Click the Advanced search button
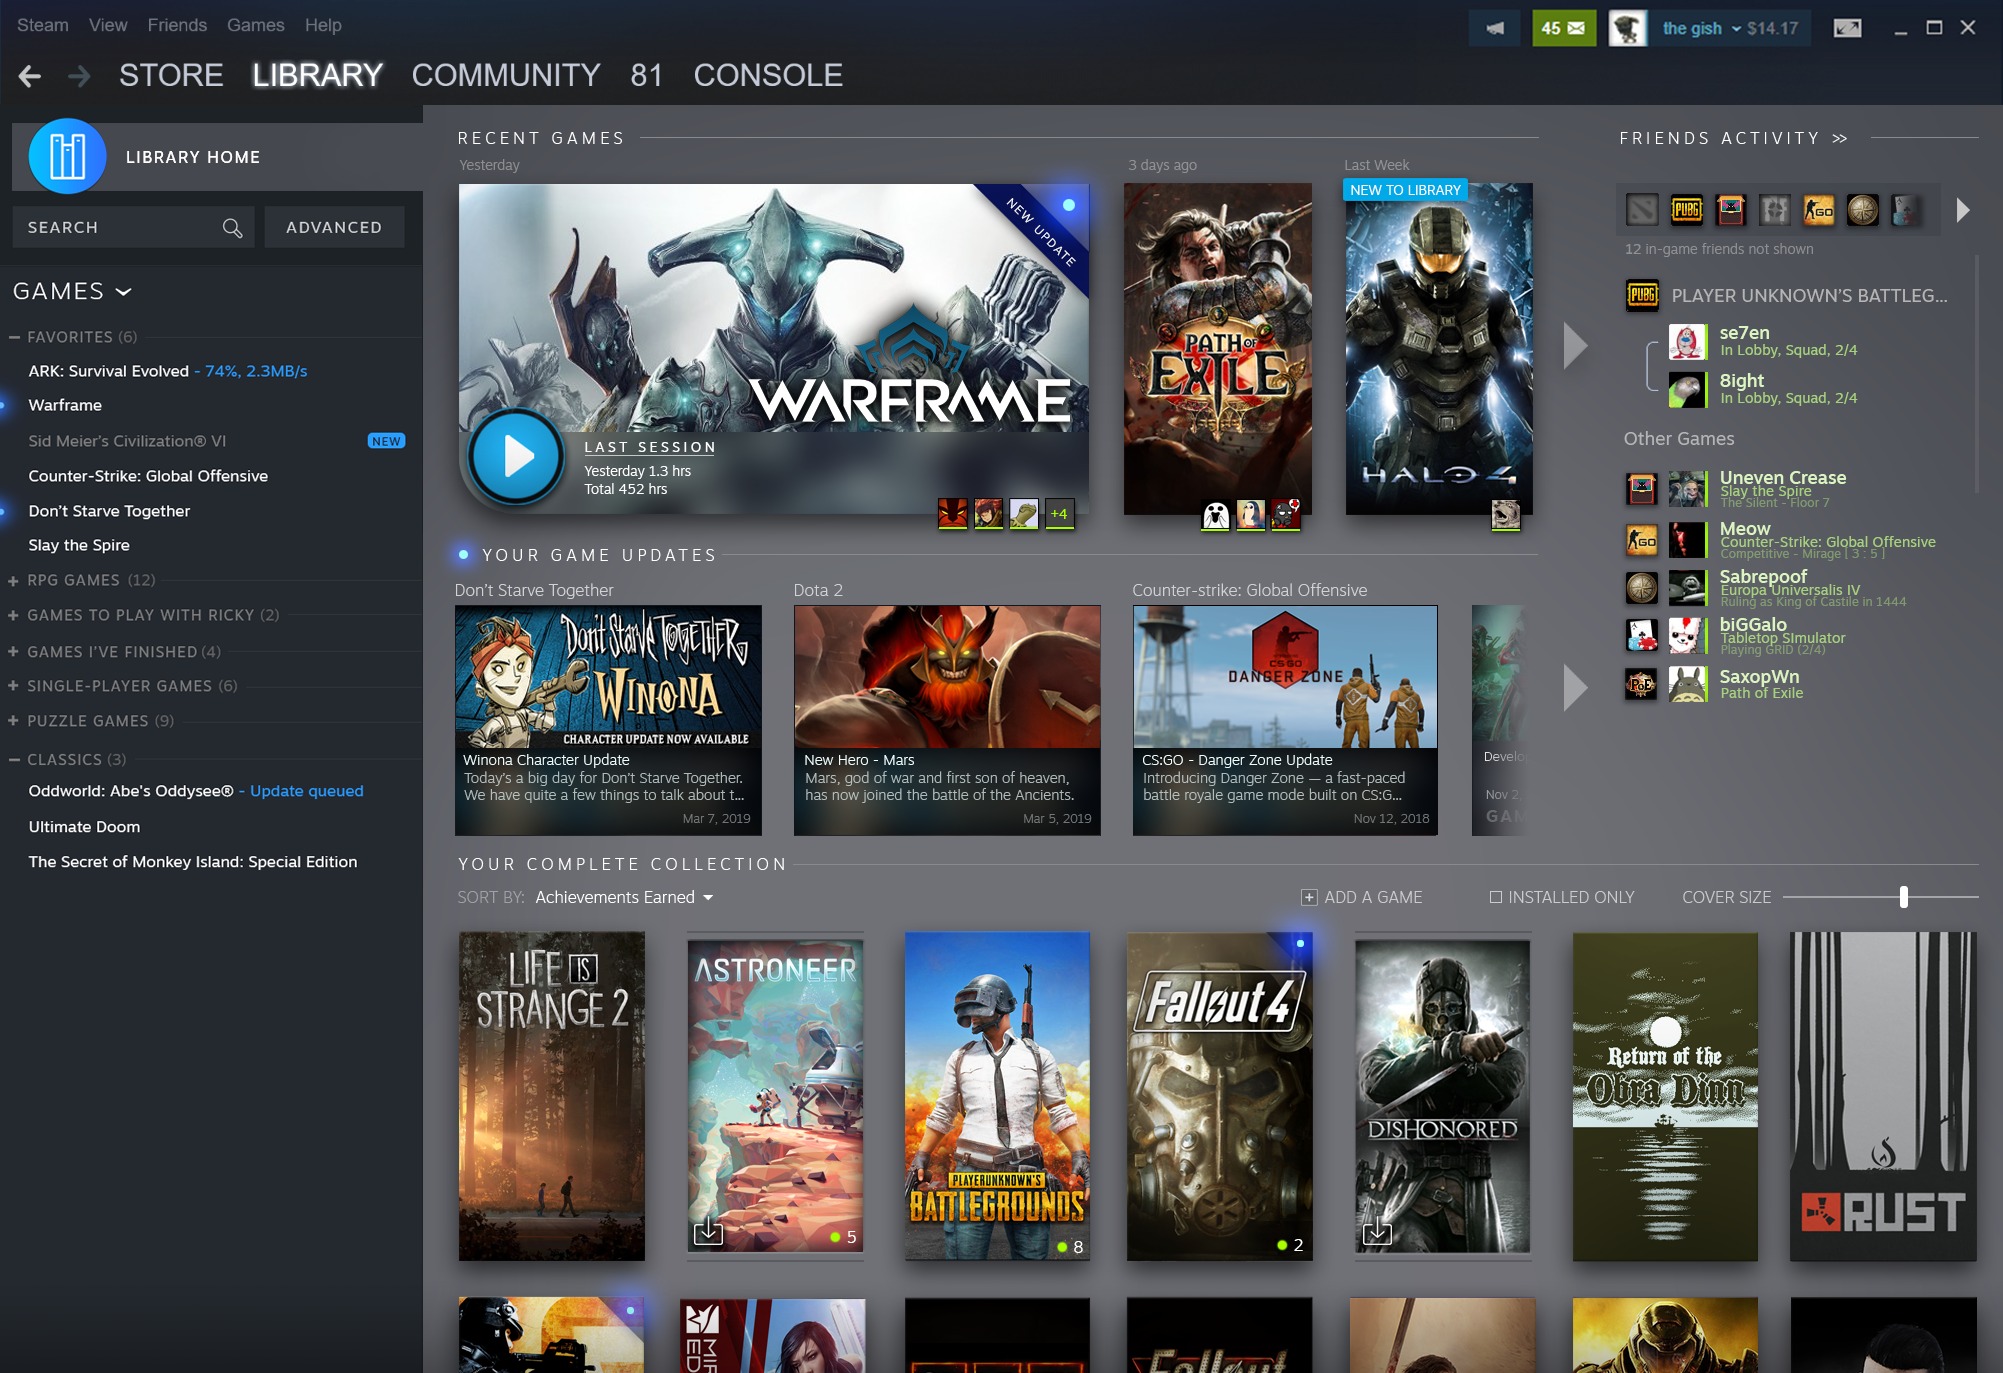 [334, 228]
